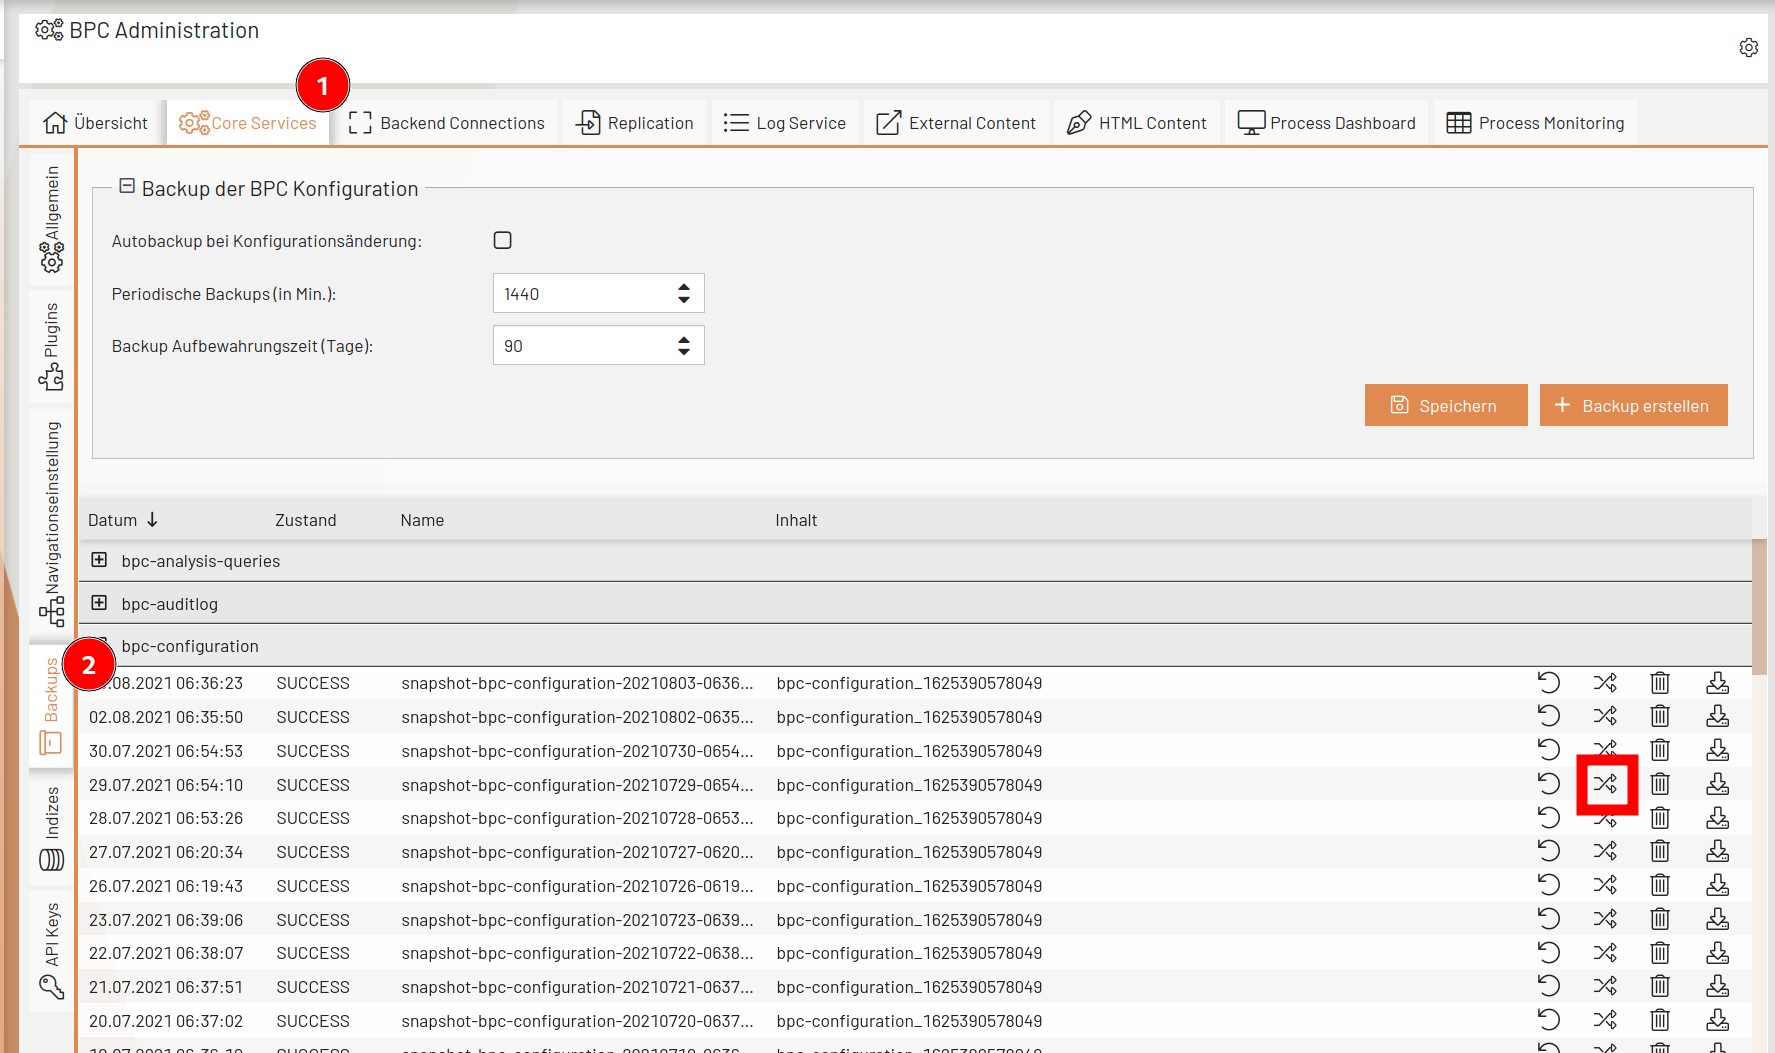
Task: Download the snapshot from 27.07.2021
Action: (1718, 851)
